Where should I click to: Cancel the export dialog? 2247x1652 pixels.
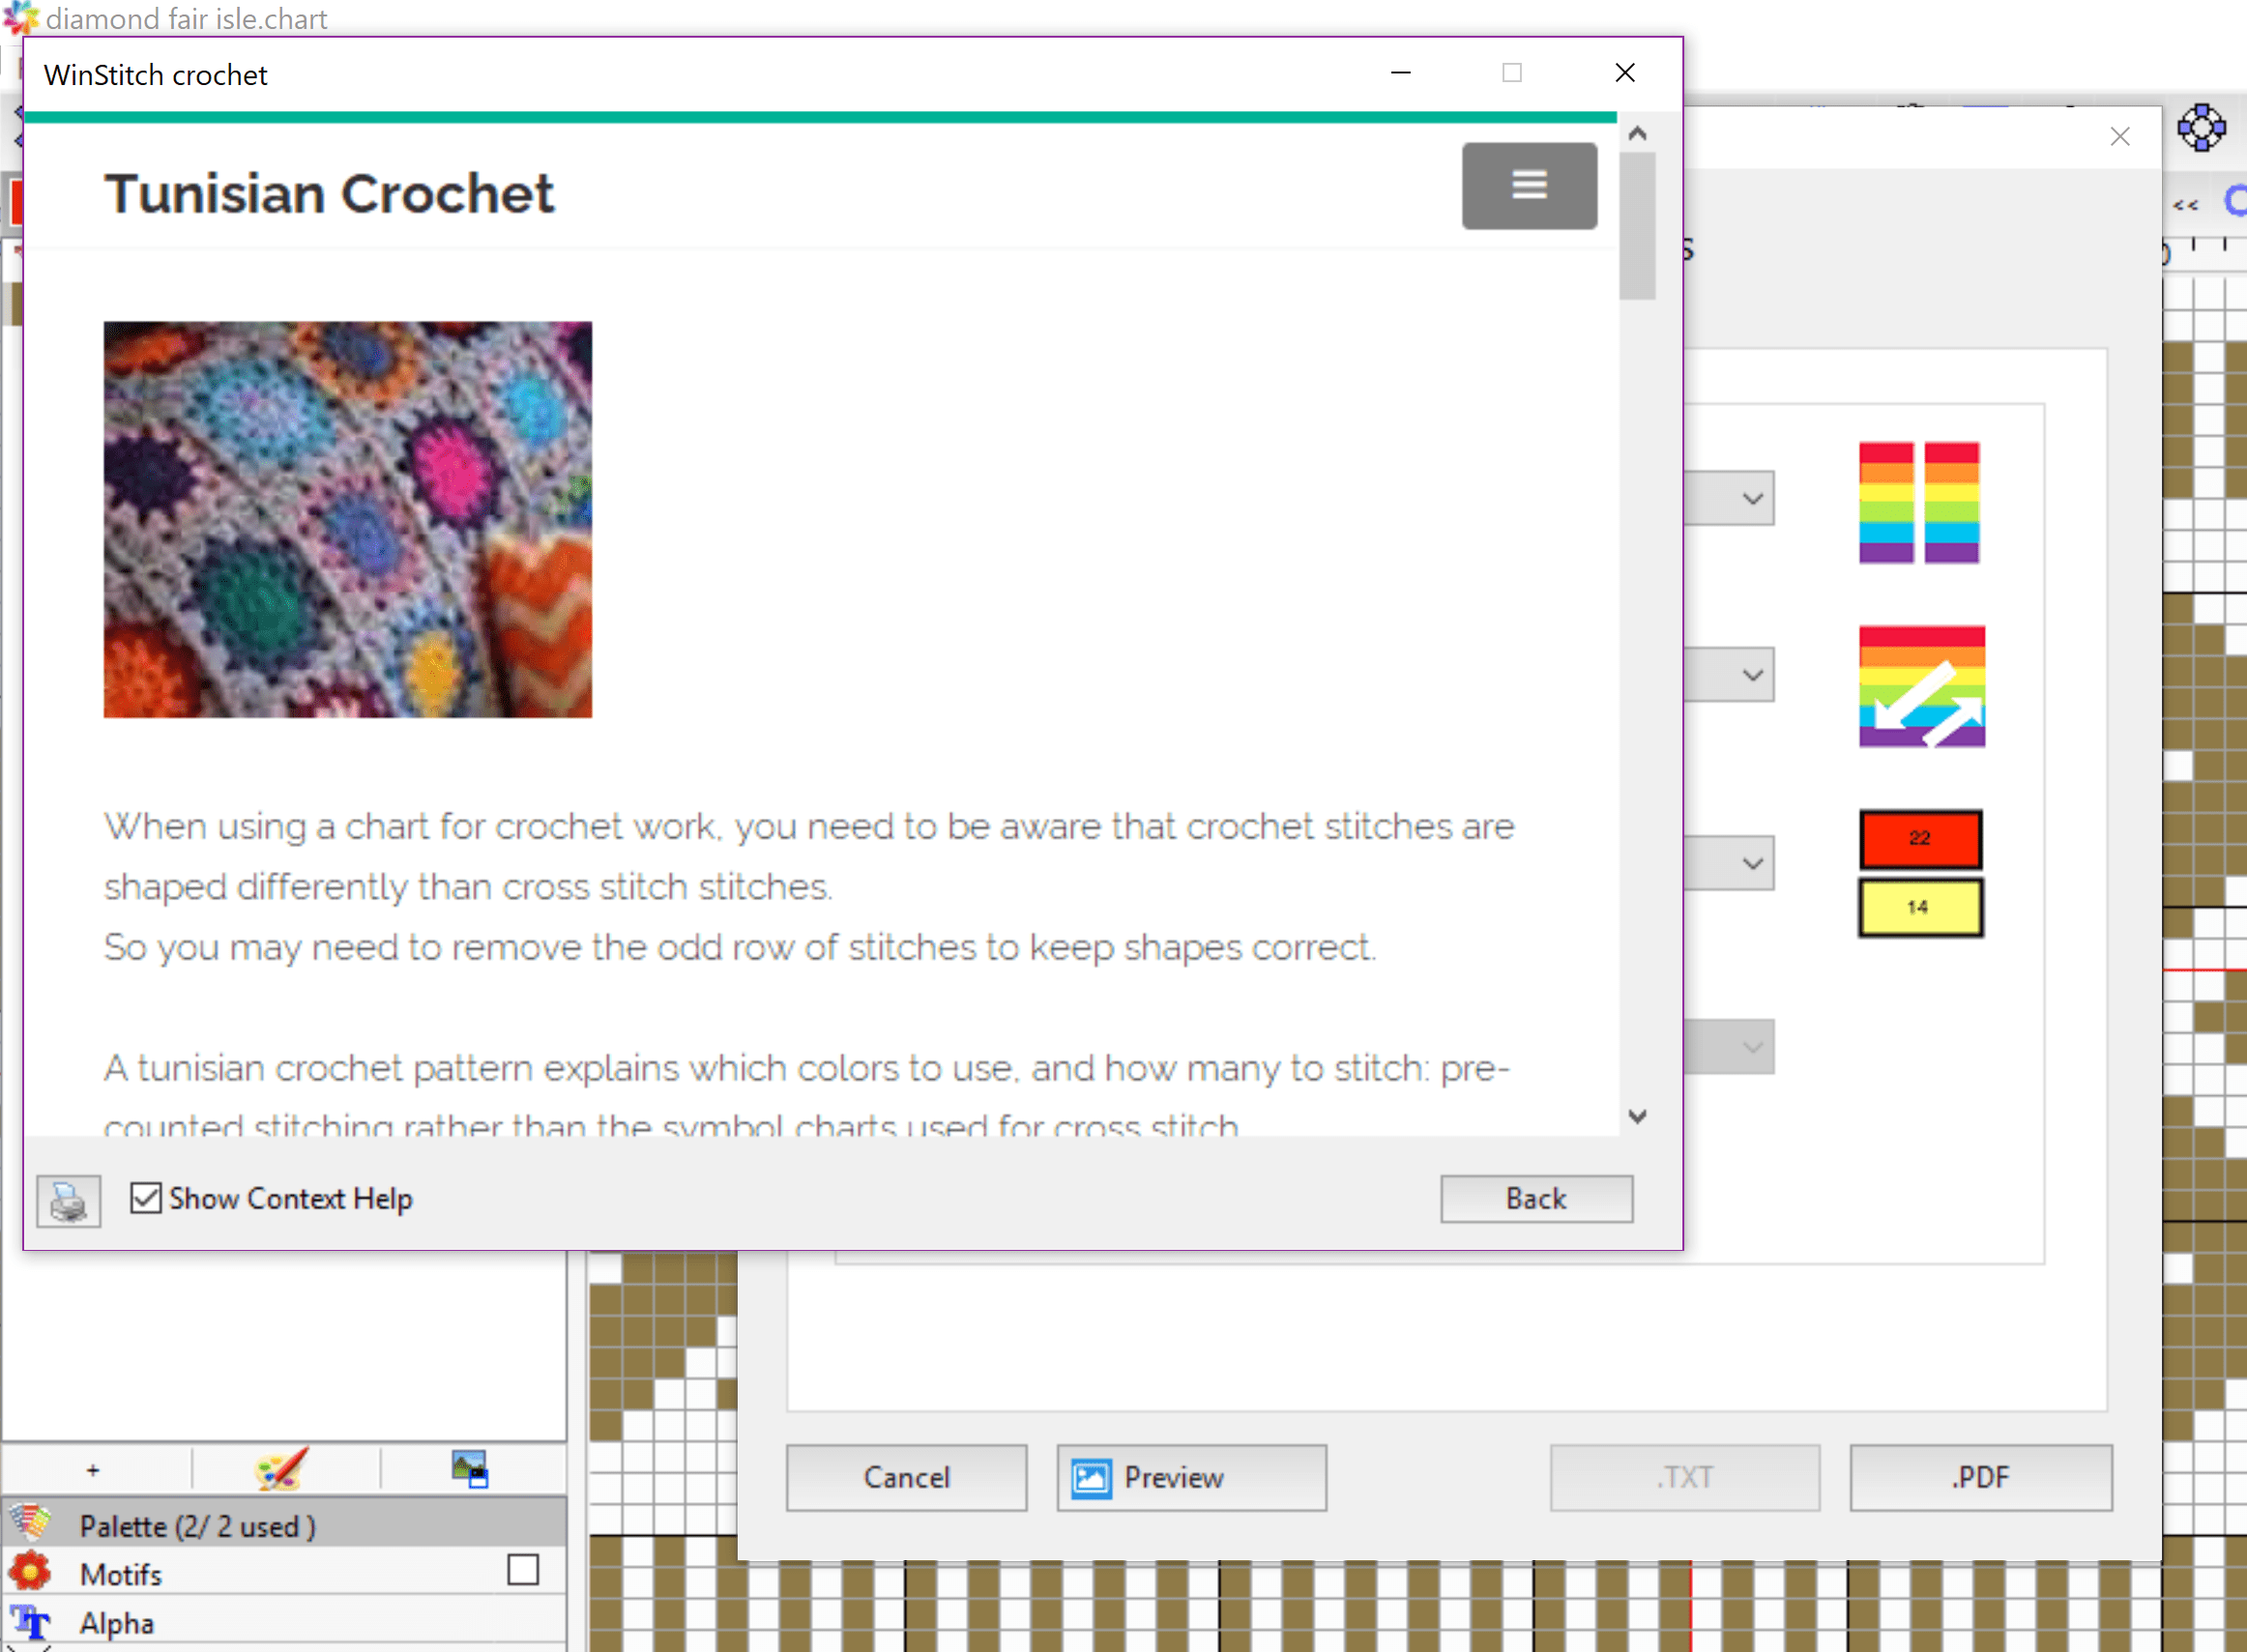[x=906, y=1477]
